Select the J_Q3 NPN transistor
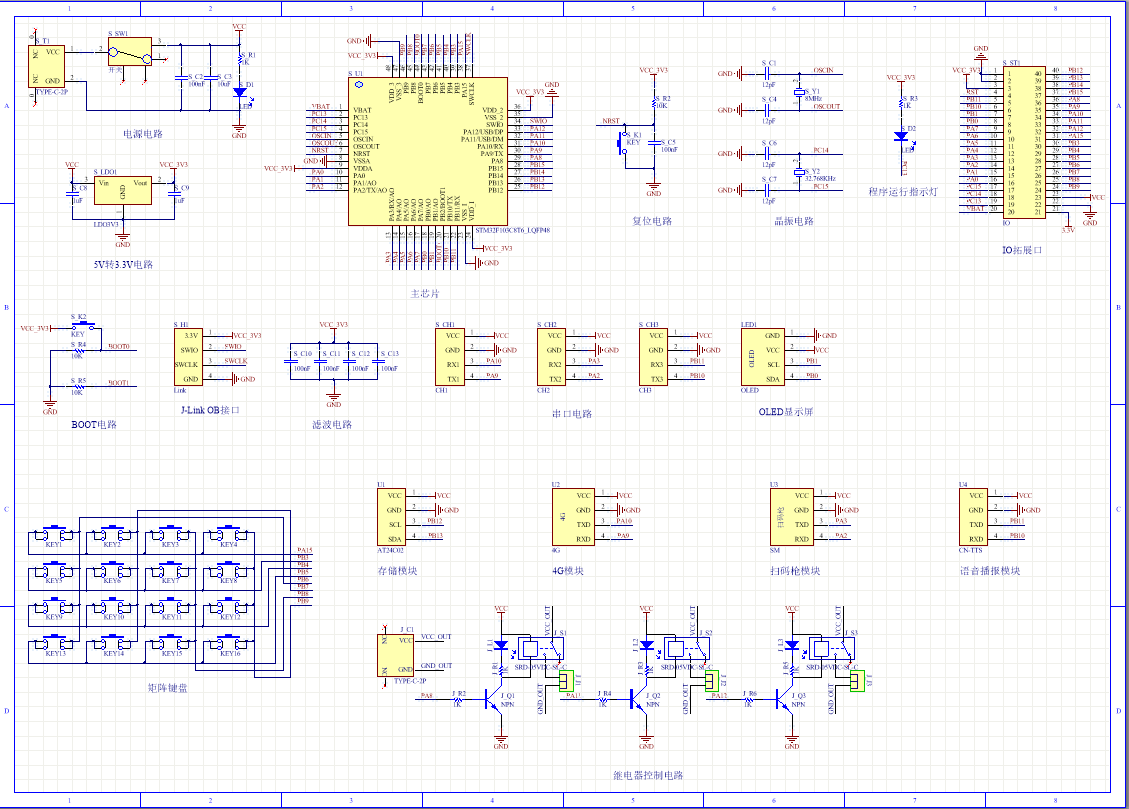The width and height of the screenshot is (1129, 809). click(785, 700)
